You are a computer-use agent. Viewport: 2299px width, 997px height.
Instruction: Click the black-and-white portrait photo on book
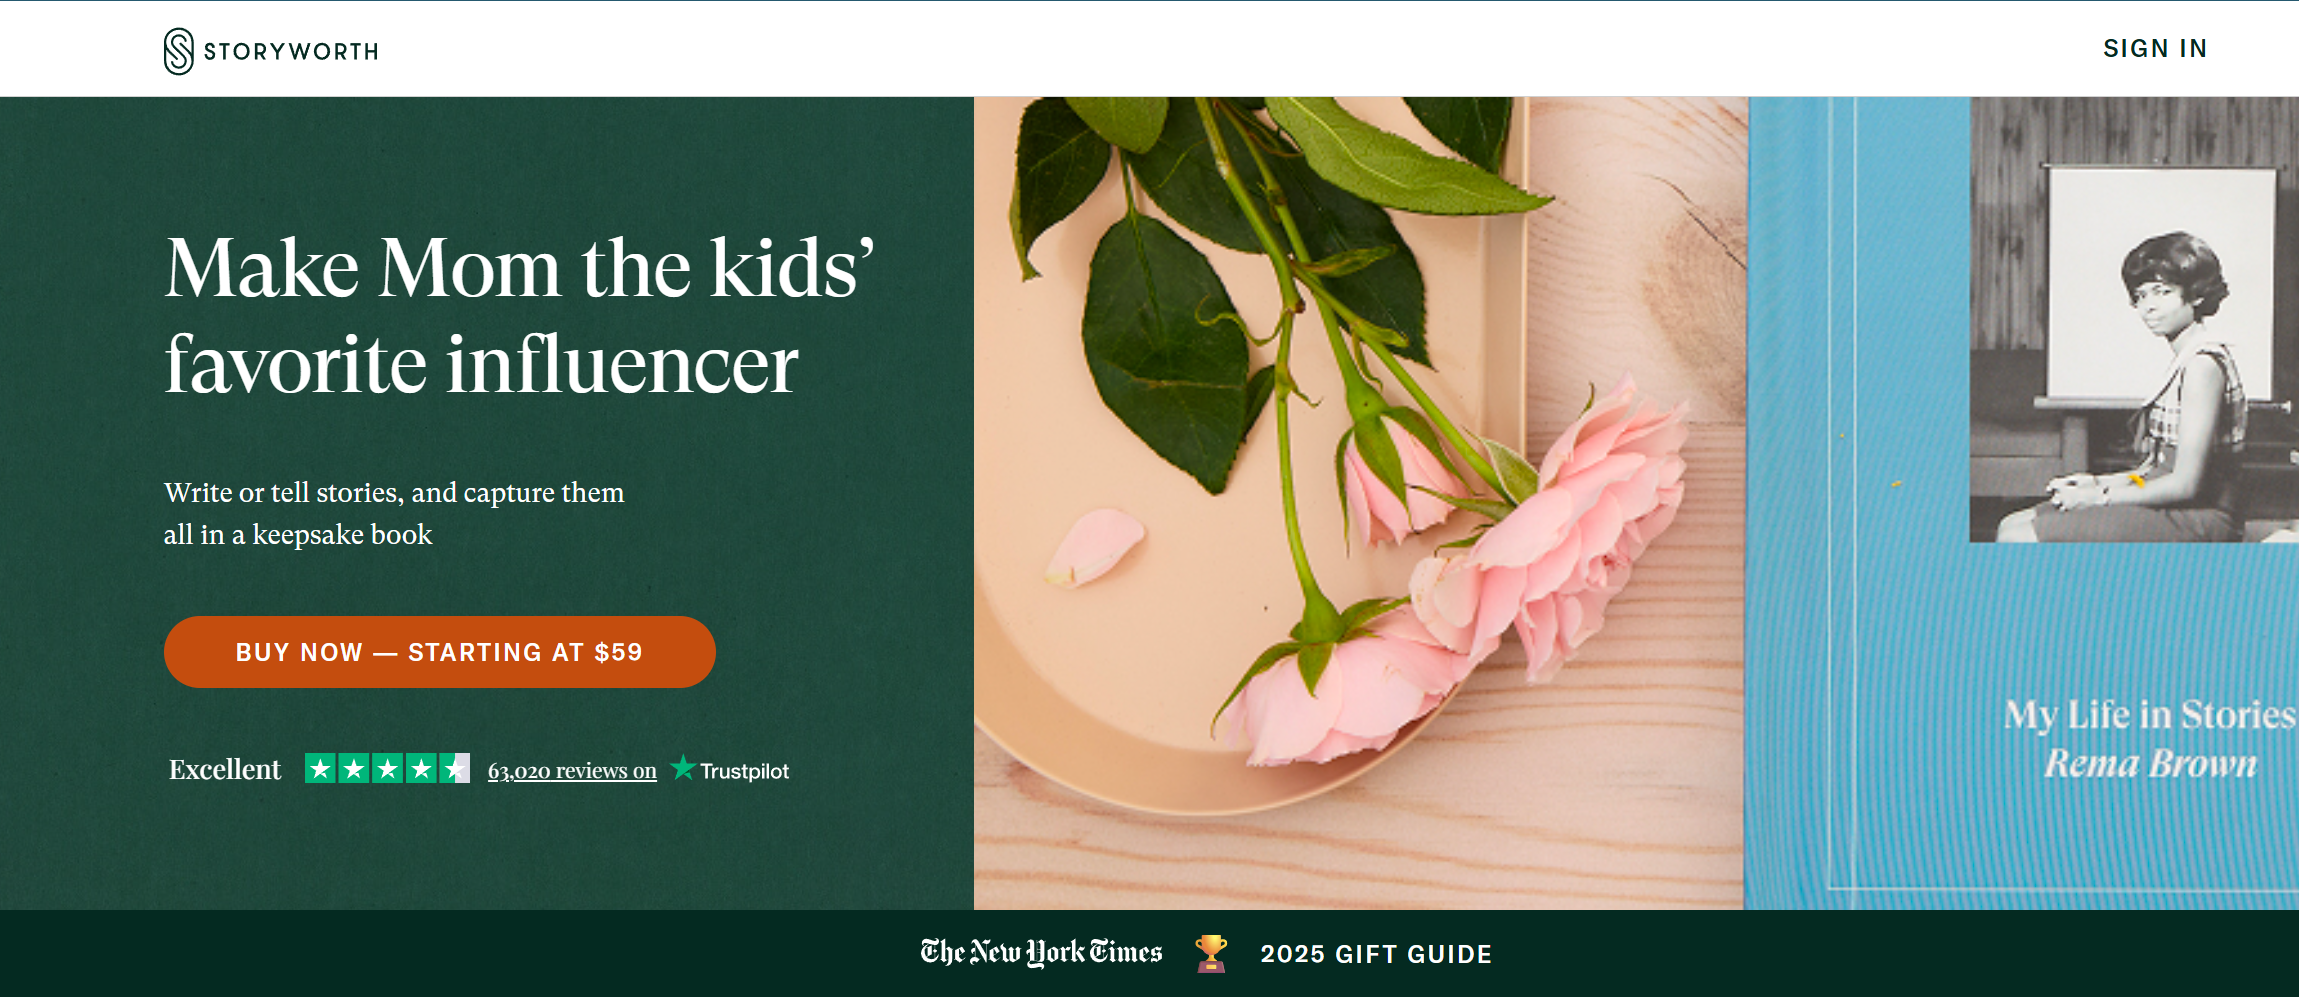[2134, 320]
